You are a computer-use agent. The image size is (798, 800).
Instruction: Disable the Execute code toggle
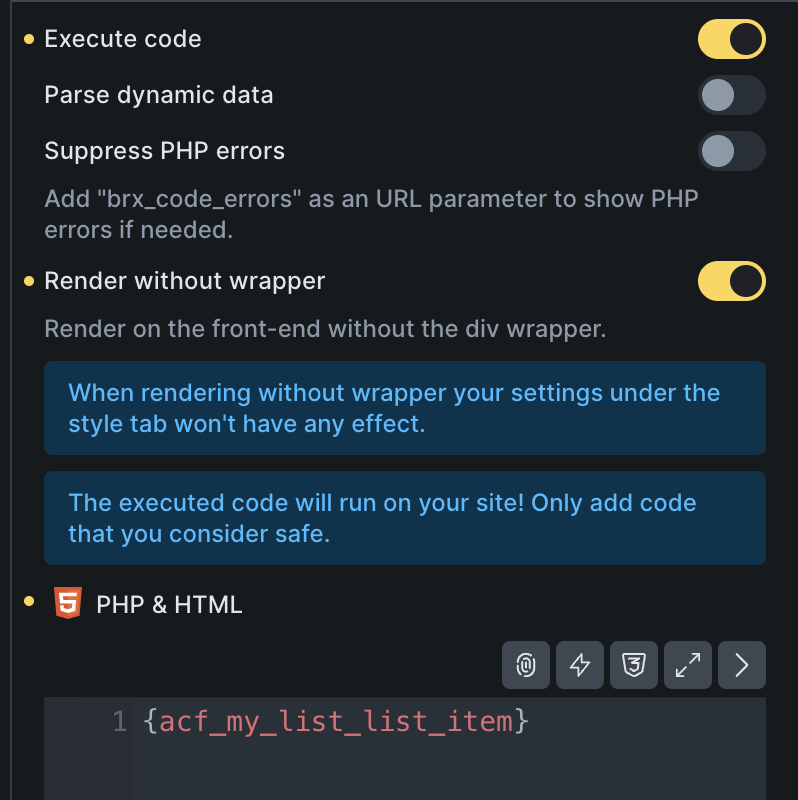(731, 40)
